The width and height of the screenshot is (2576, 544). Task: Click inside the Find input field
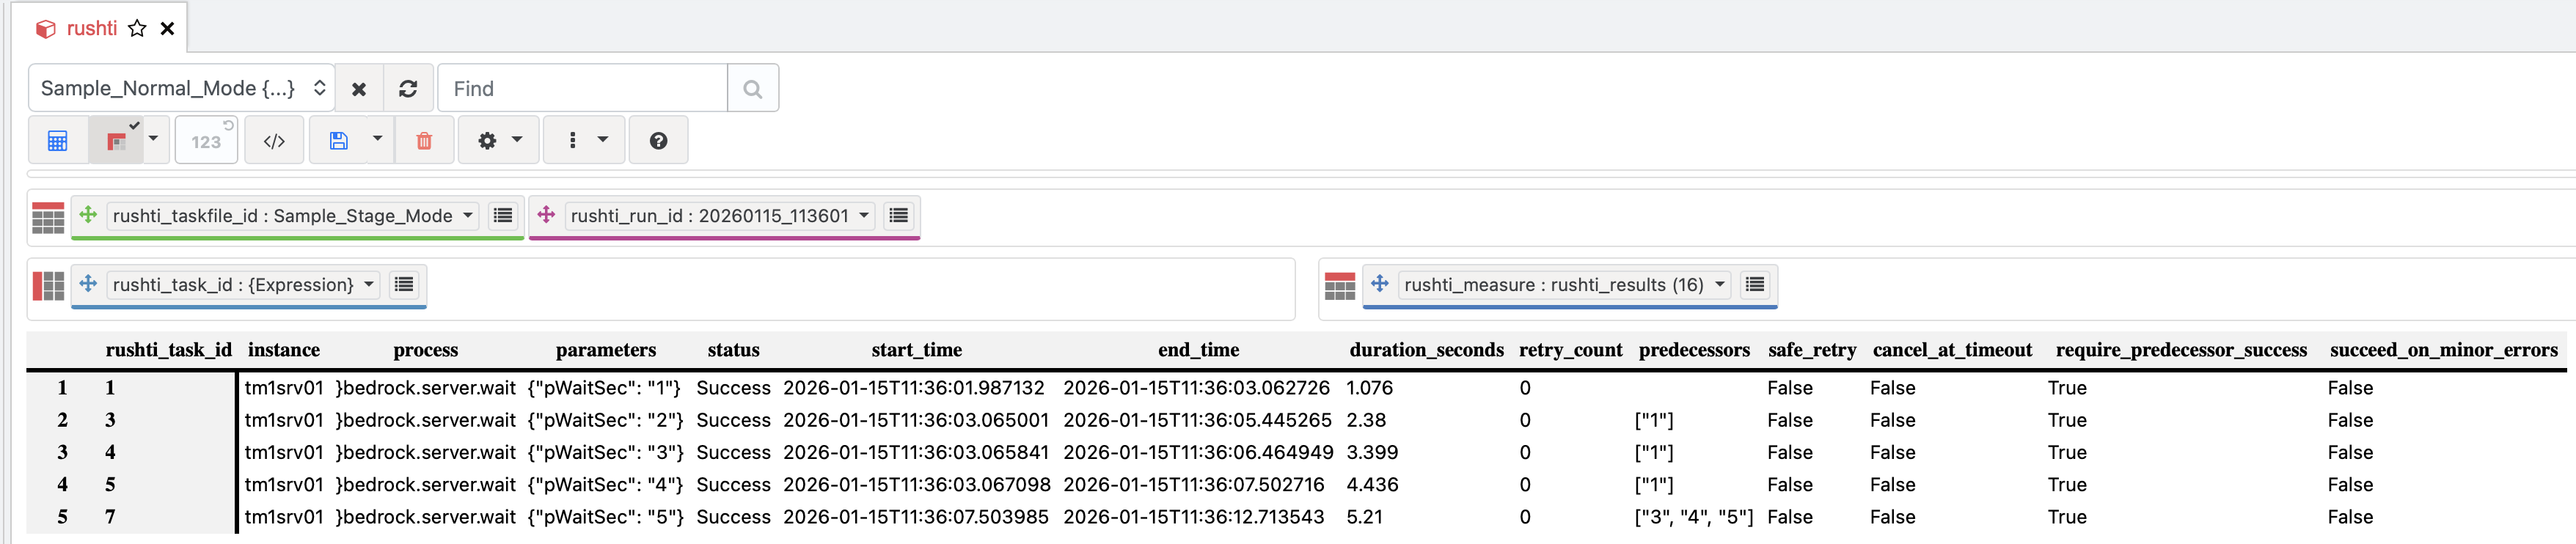point(582,89)
